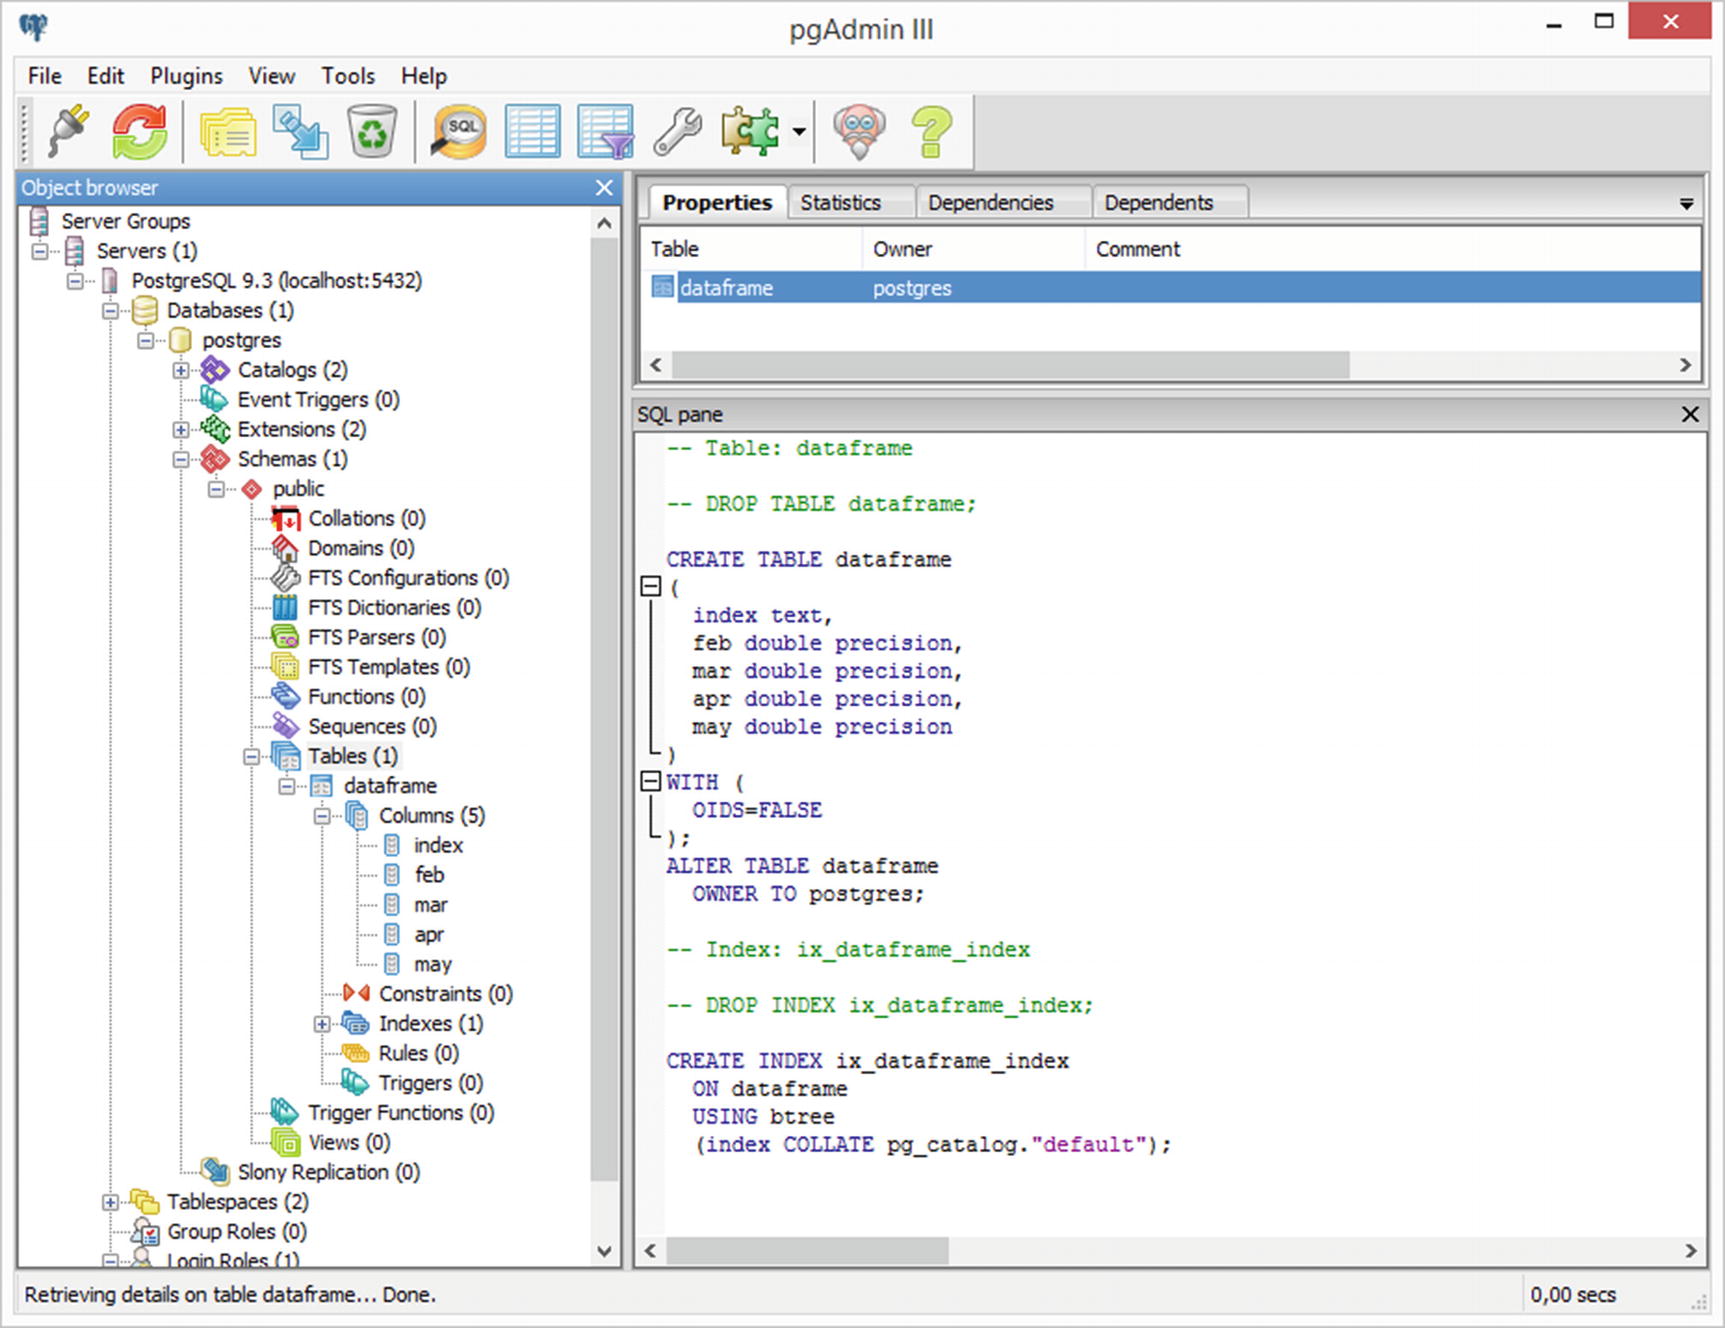Refresh the selected object
Image resolution: width=1725 pixels, height=1328 pixels.
point(139,131)
